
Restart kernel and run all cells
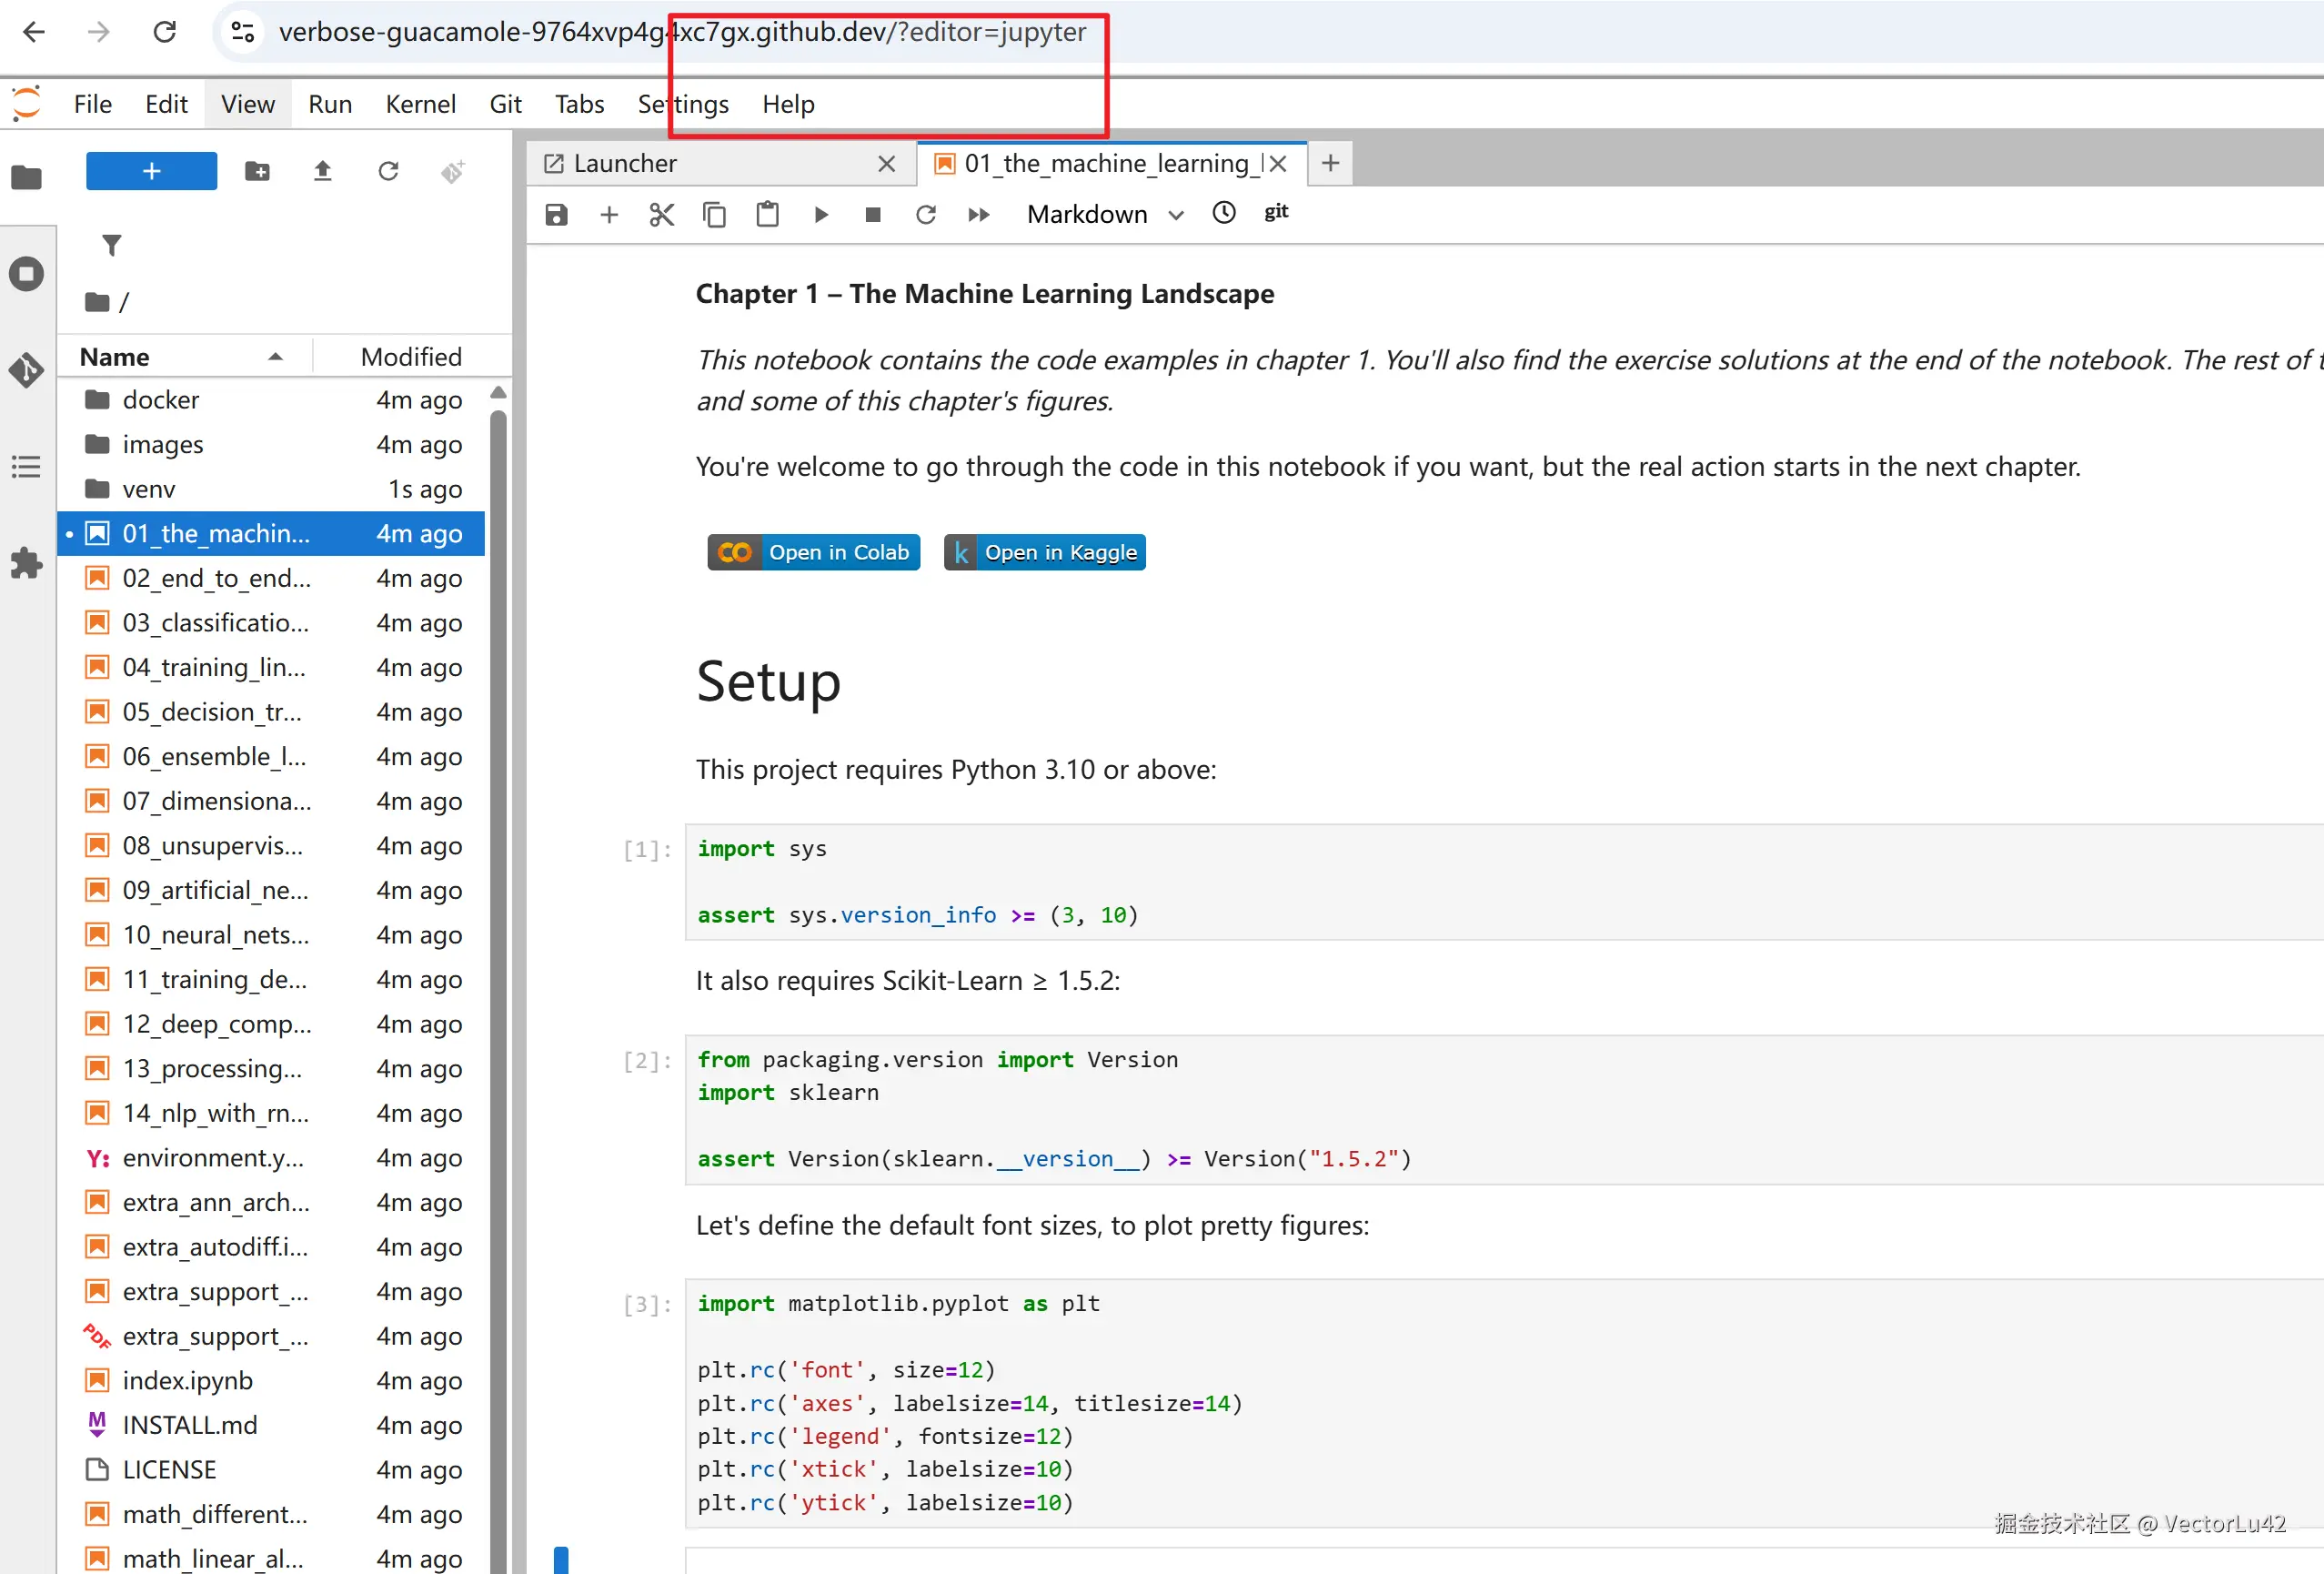point(978,215)
